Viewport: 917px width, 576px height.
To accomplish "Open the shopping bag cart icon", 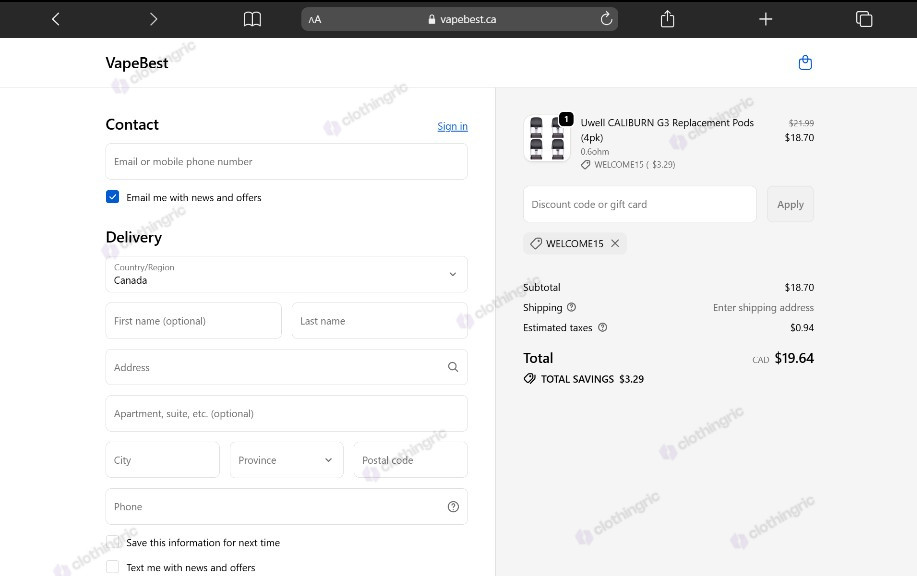I will coord(805,63).
